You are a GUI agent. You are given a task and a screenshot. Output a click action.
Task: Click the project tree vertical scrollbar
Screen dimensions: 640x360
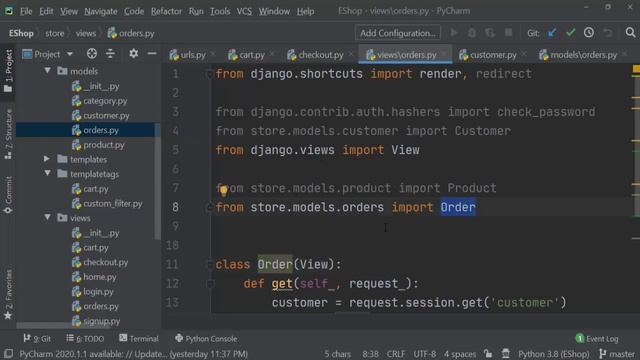tap(158, 182)
